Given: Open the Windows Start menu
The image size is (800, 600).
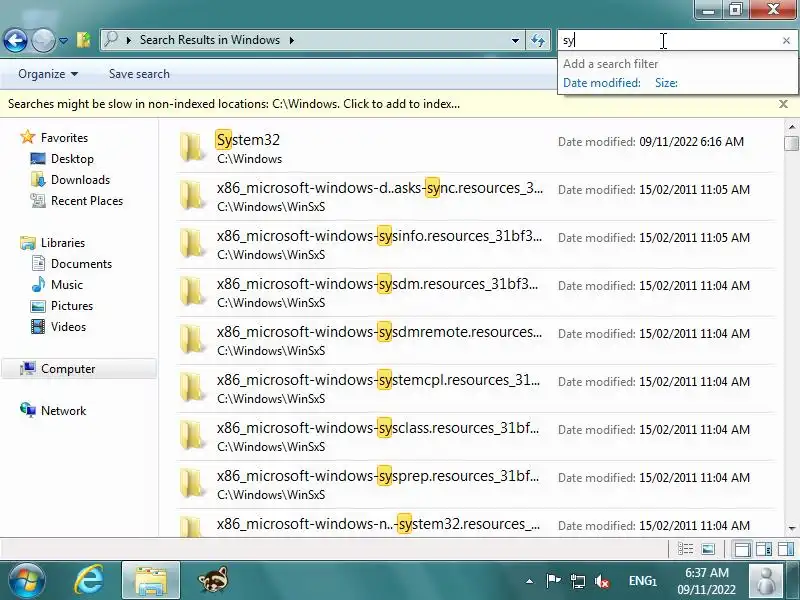Looking at the screenshot, I should tap(26, 580).
